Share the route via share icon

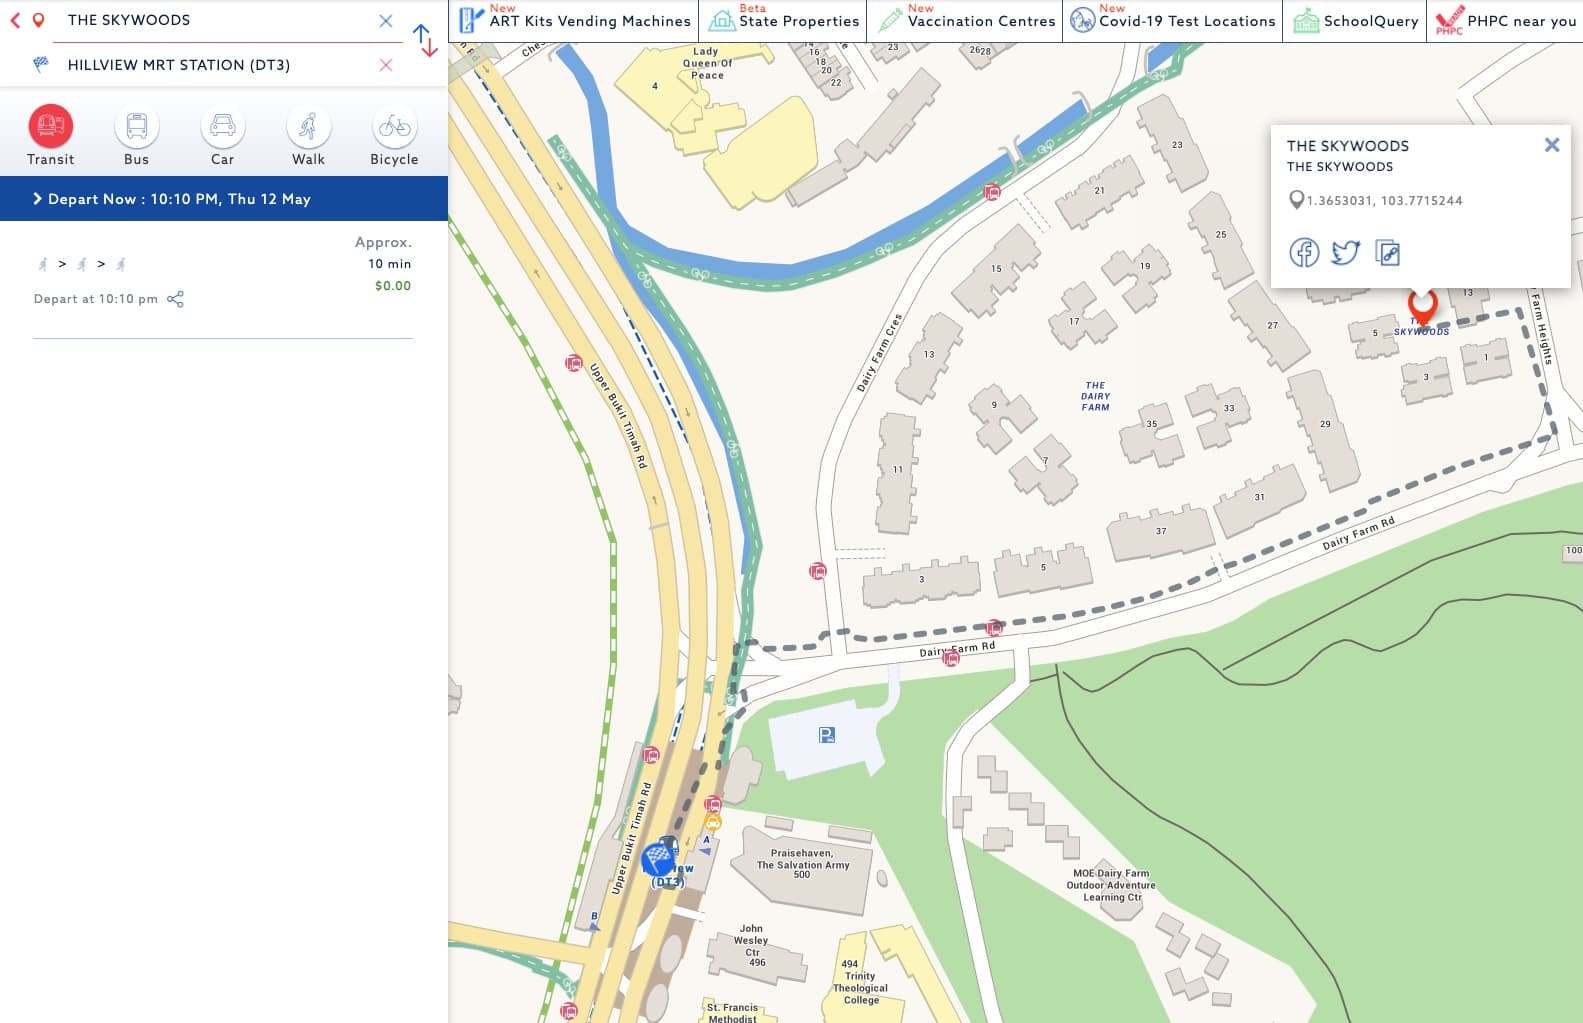[175, 299]
